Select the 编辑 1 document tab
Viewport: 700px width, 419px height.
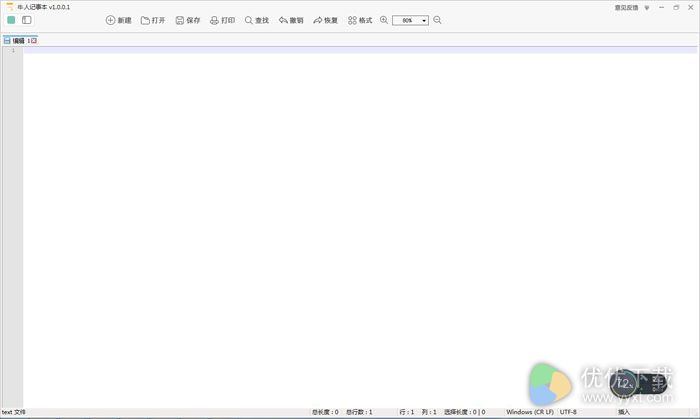point(18,41)
